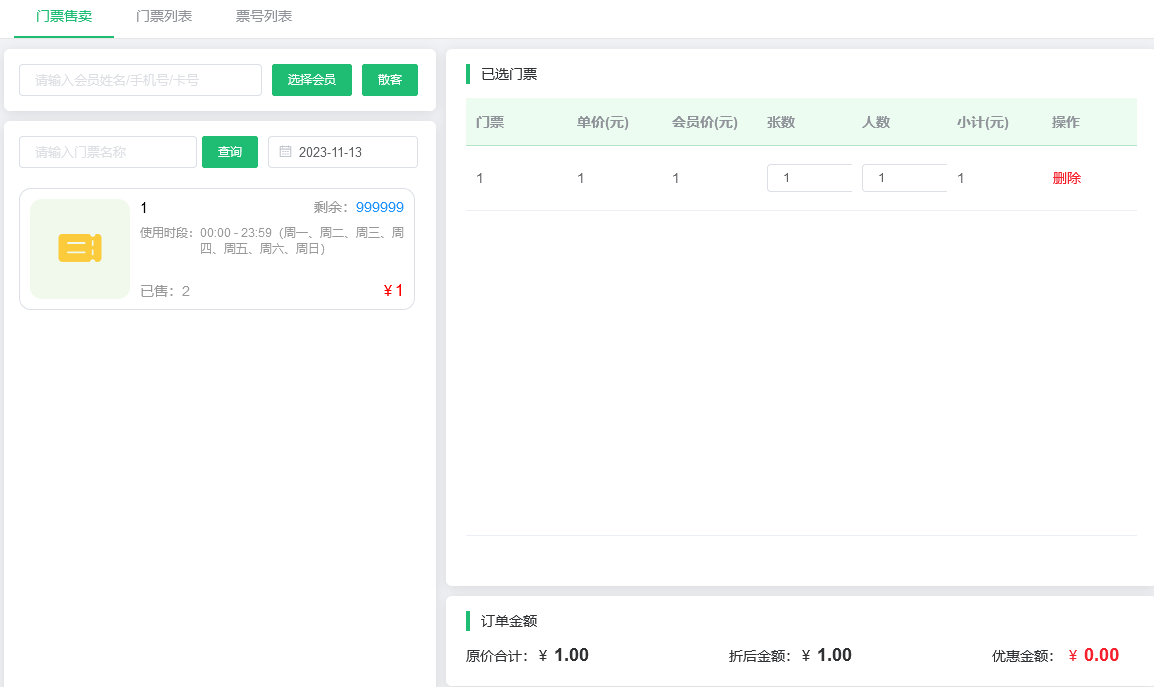Click the 查询 search button
Screen dimensions: 1154x687
point(229,152)
